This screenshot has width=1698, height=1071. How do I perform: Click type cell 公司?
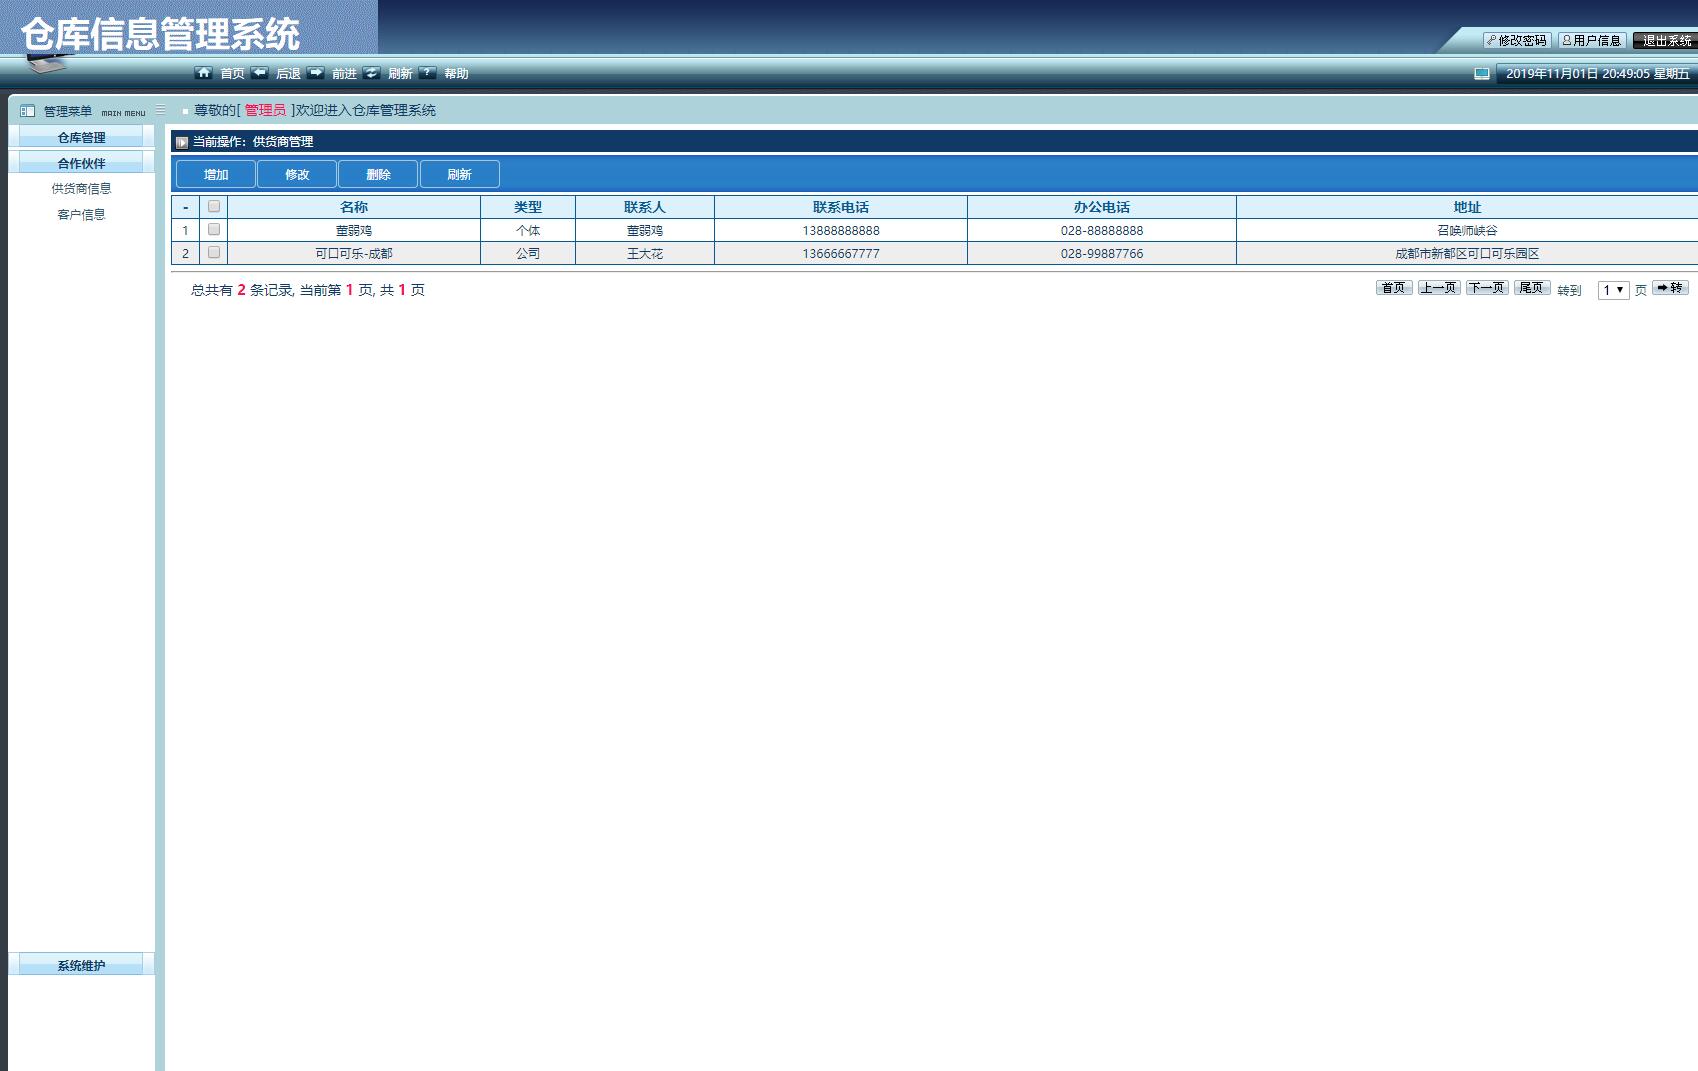528,254
